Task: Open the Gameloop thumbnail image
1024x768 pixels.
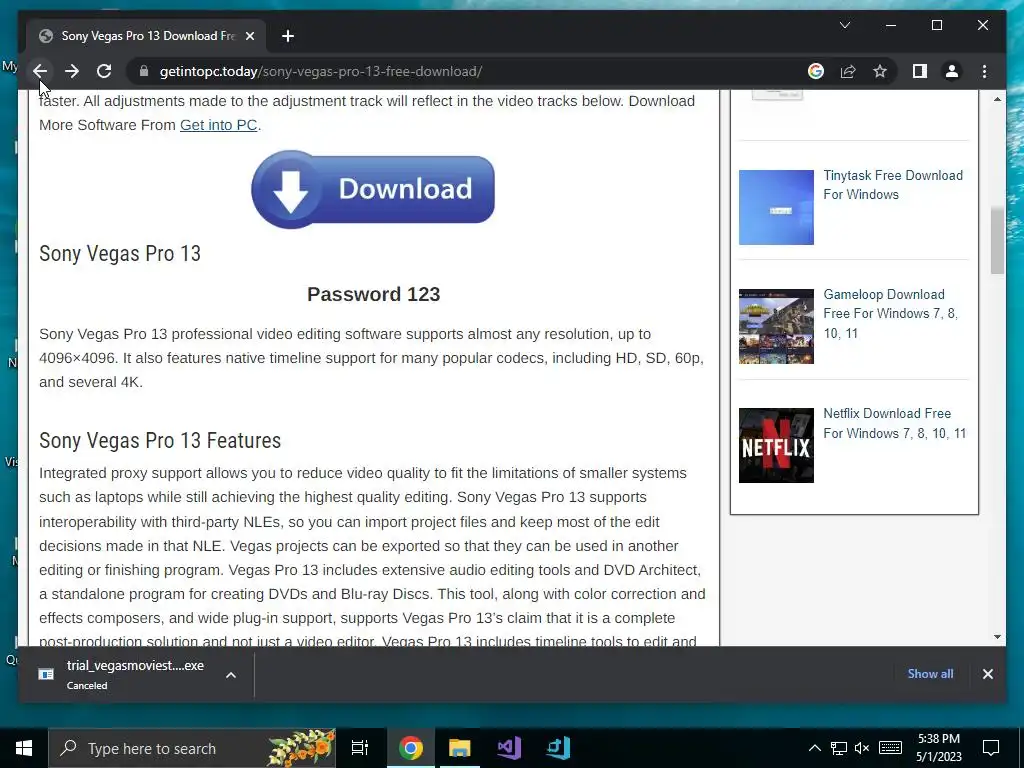Action: 776,326
